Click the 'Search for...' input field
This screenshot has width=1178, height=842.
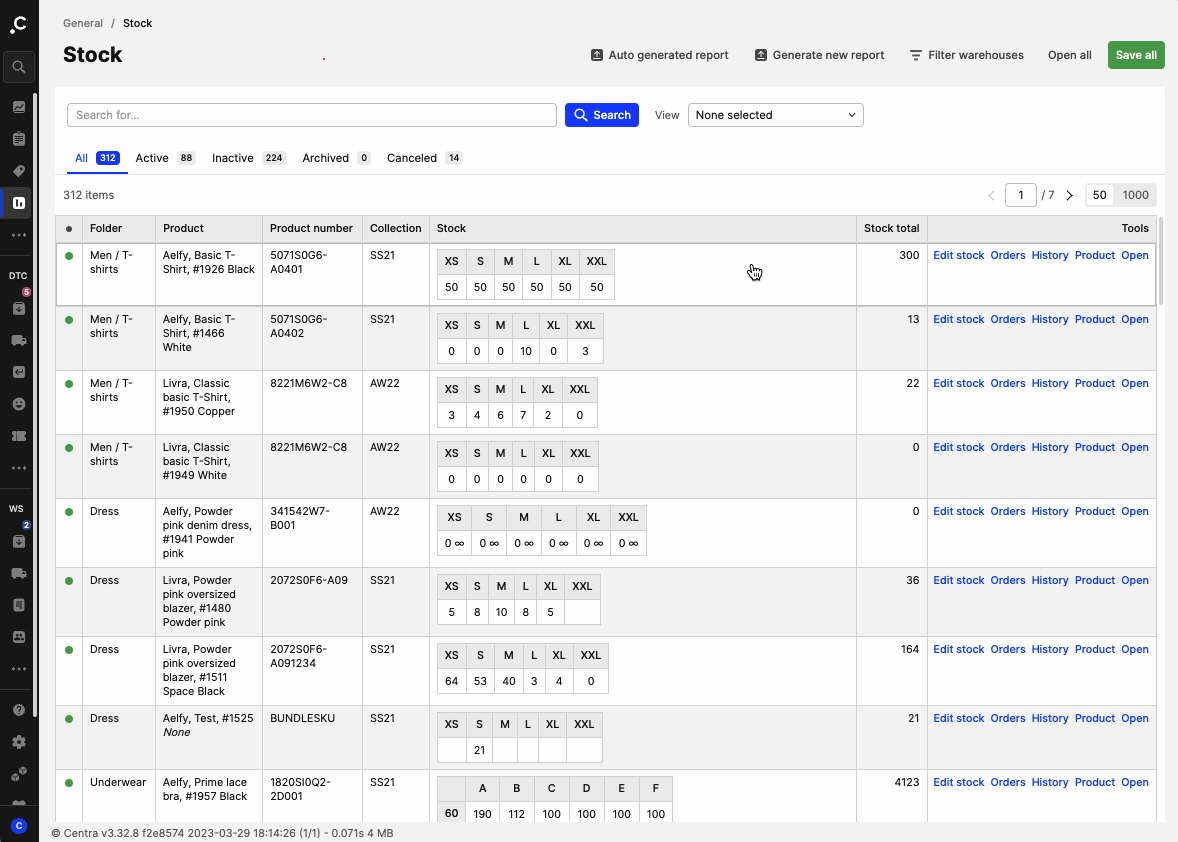click(x=311, y=115)
